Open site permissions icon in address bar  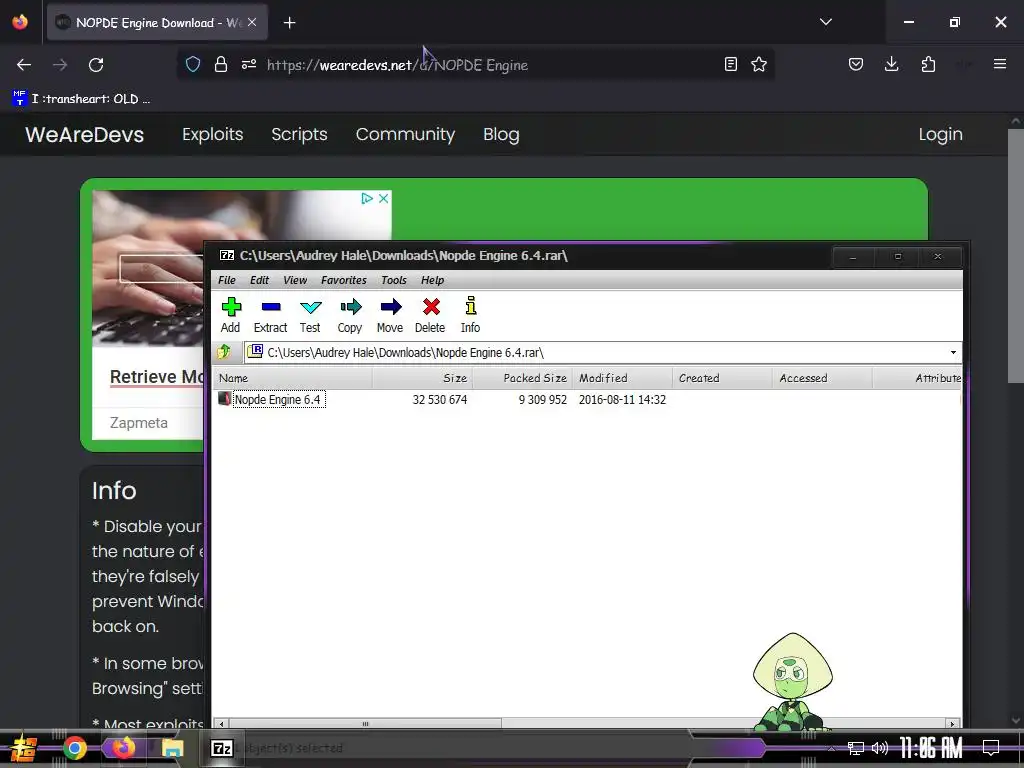click(249, 65)
